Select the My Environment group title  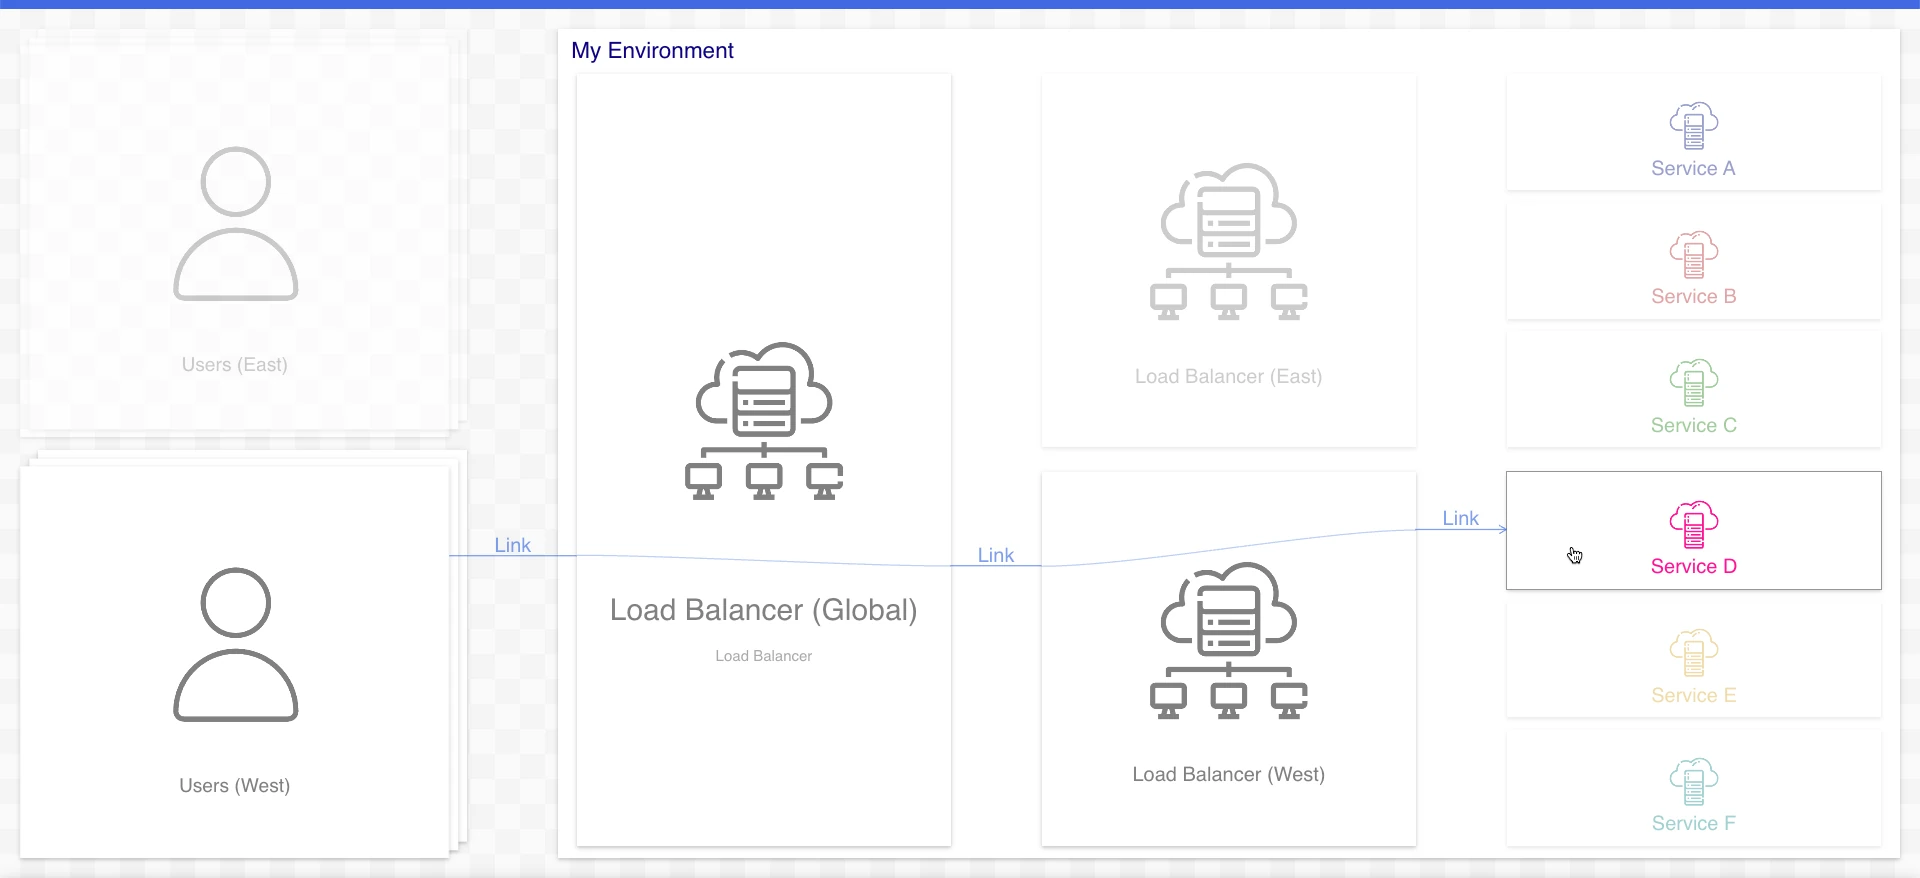(652, 51)
